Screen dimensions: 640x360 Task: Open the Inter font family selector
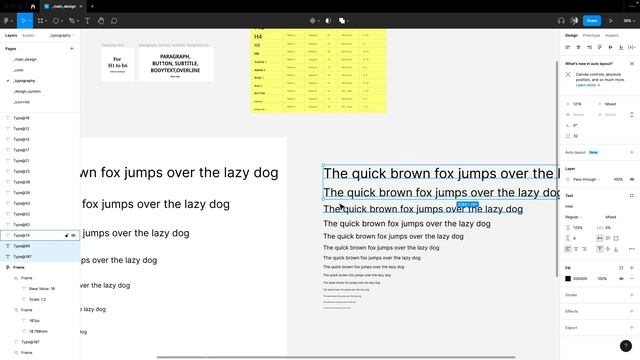pyautogui.click(x=569, y=206)
